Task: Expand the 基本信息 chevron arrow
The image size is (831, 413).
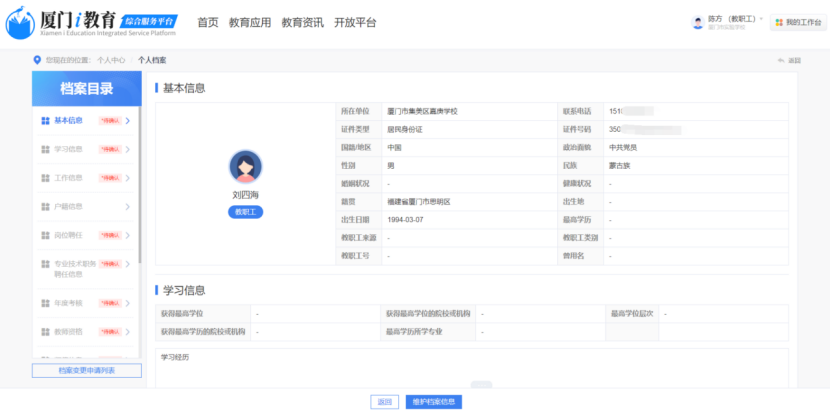Action: pos(128,121)
